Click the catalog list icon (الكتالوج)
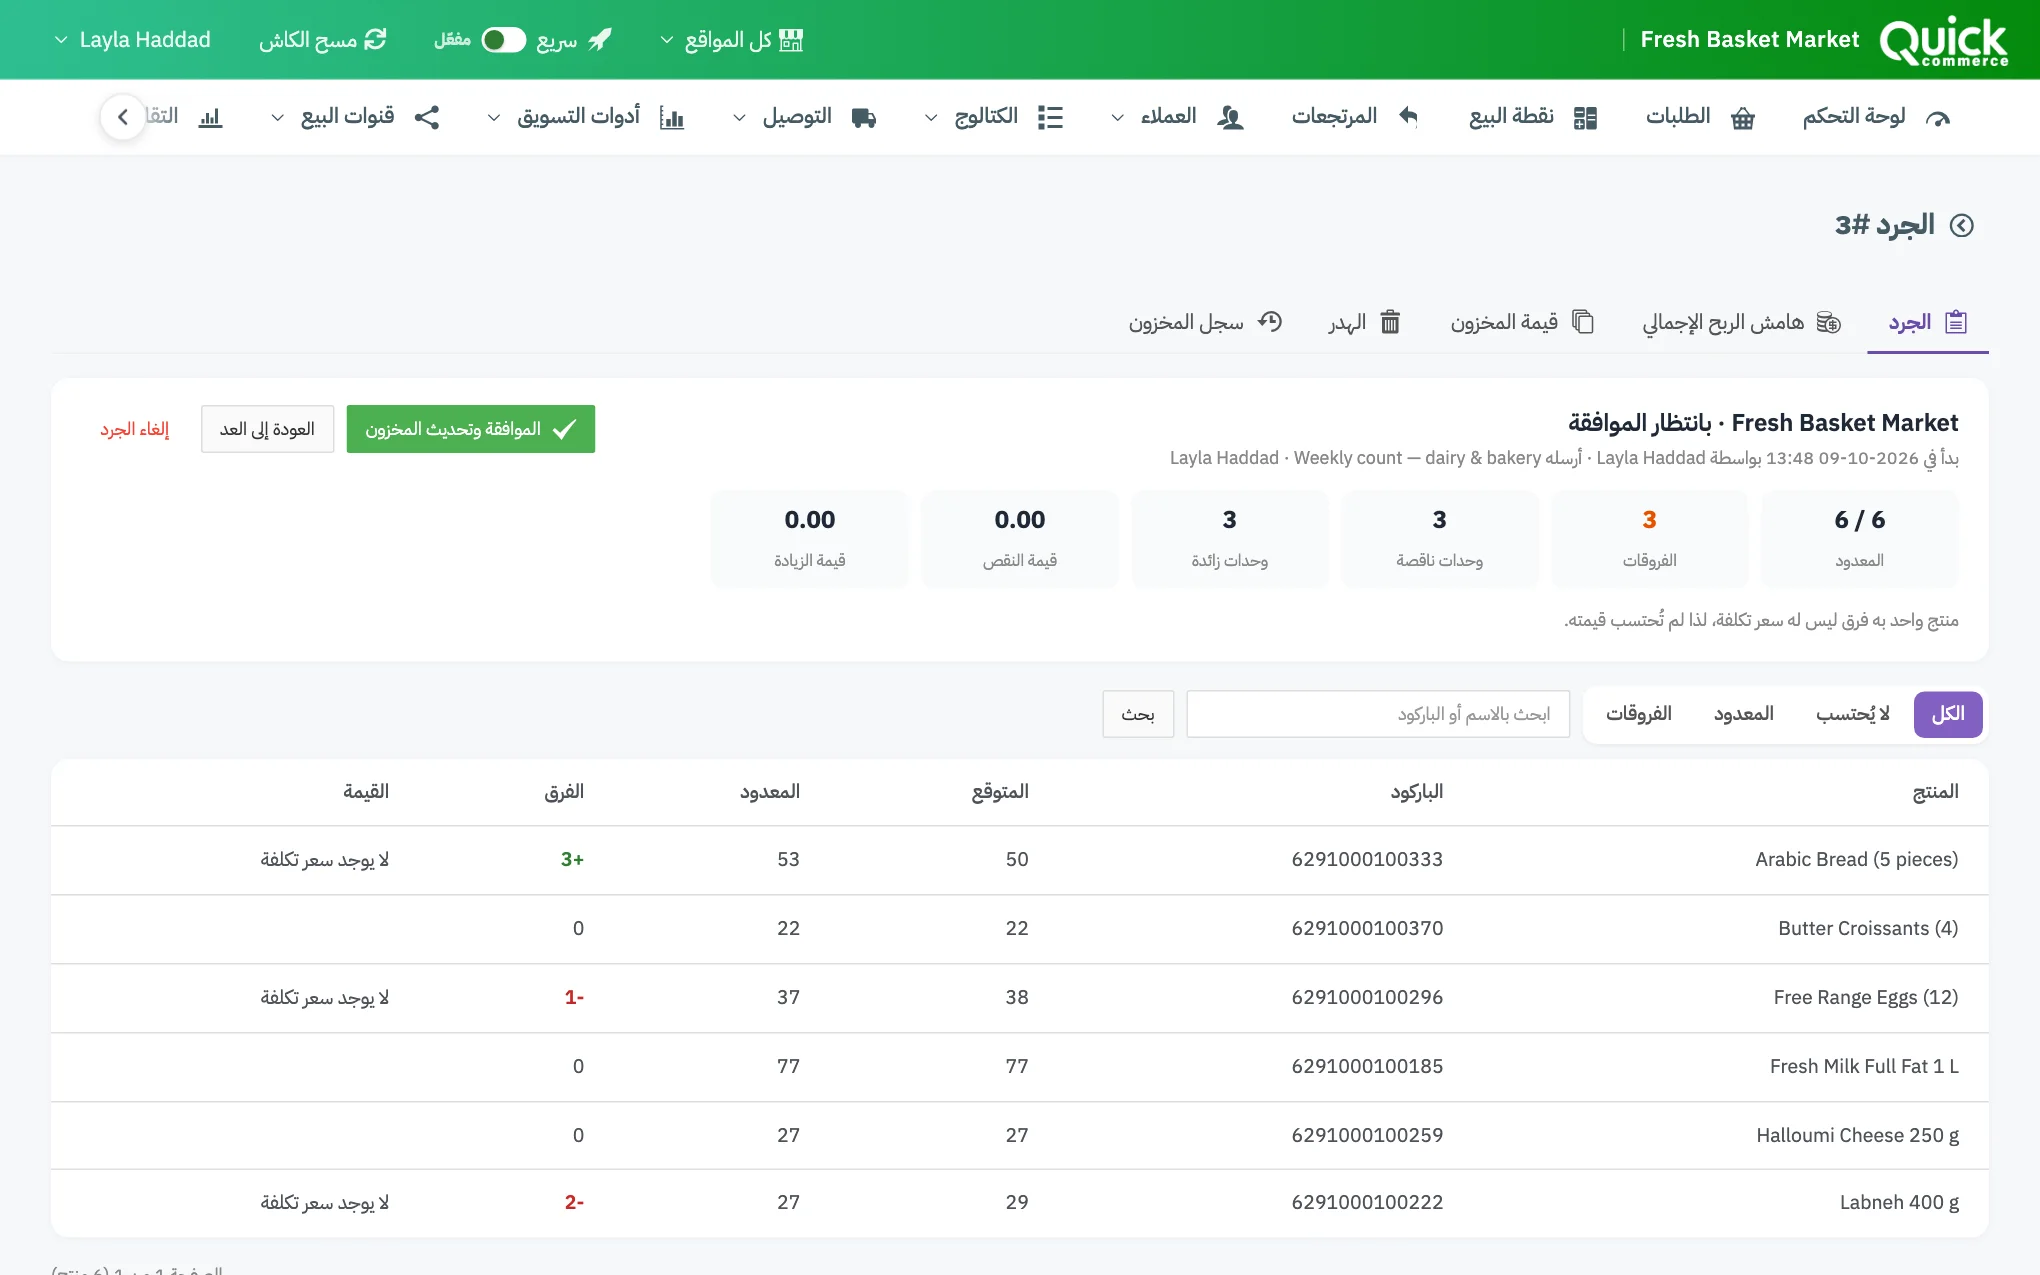Screen dimensions: 2040x1275 pos(1050,118)
